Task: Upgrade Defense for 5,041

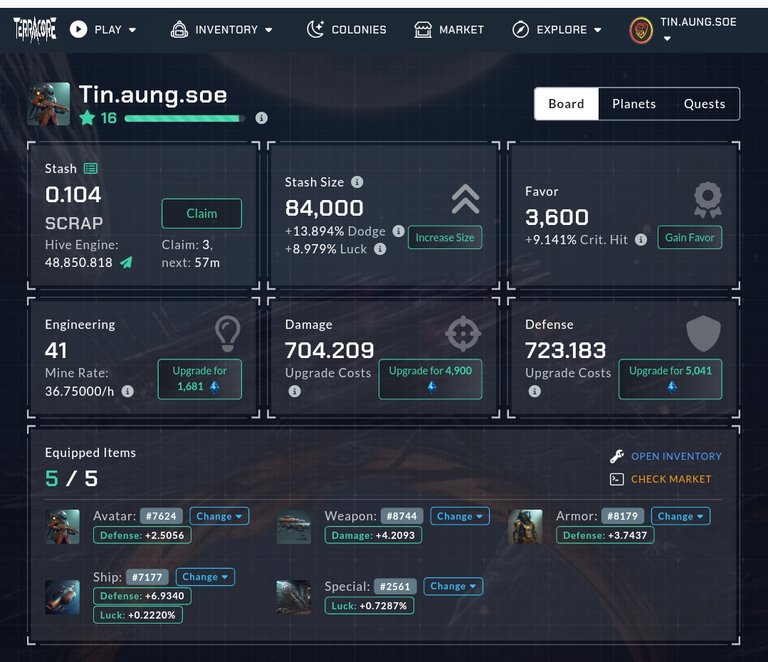Action: 670,379
